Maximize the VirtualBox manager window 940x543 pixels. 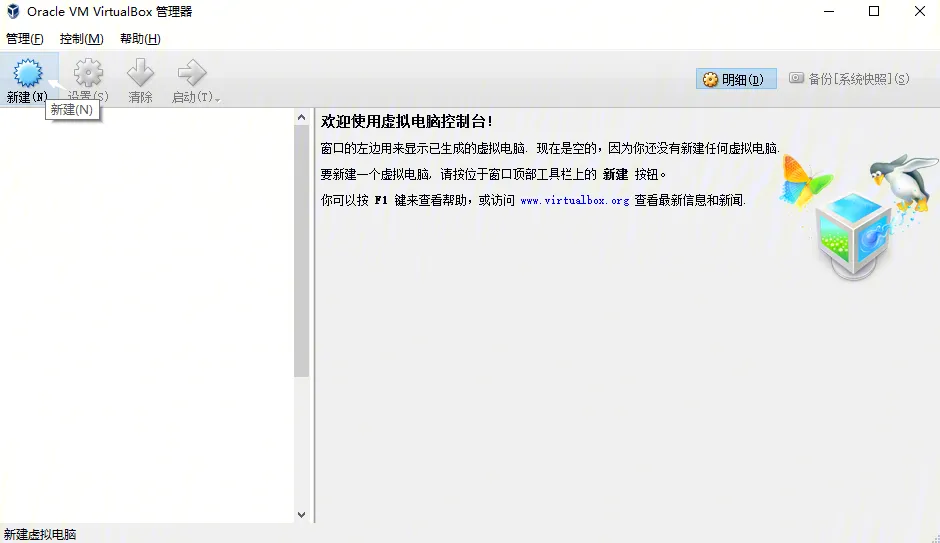tap(874, 12)
